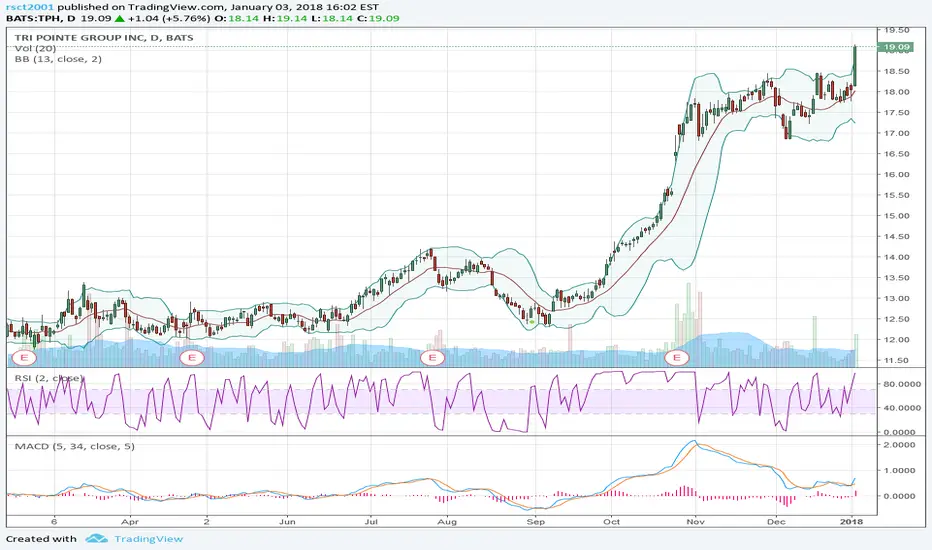The width and height of the screenshot is (932, 550).
Task: Open the rsct2001 author profile link
Action: pos(30,8)
